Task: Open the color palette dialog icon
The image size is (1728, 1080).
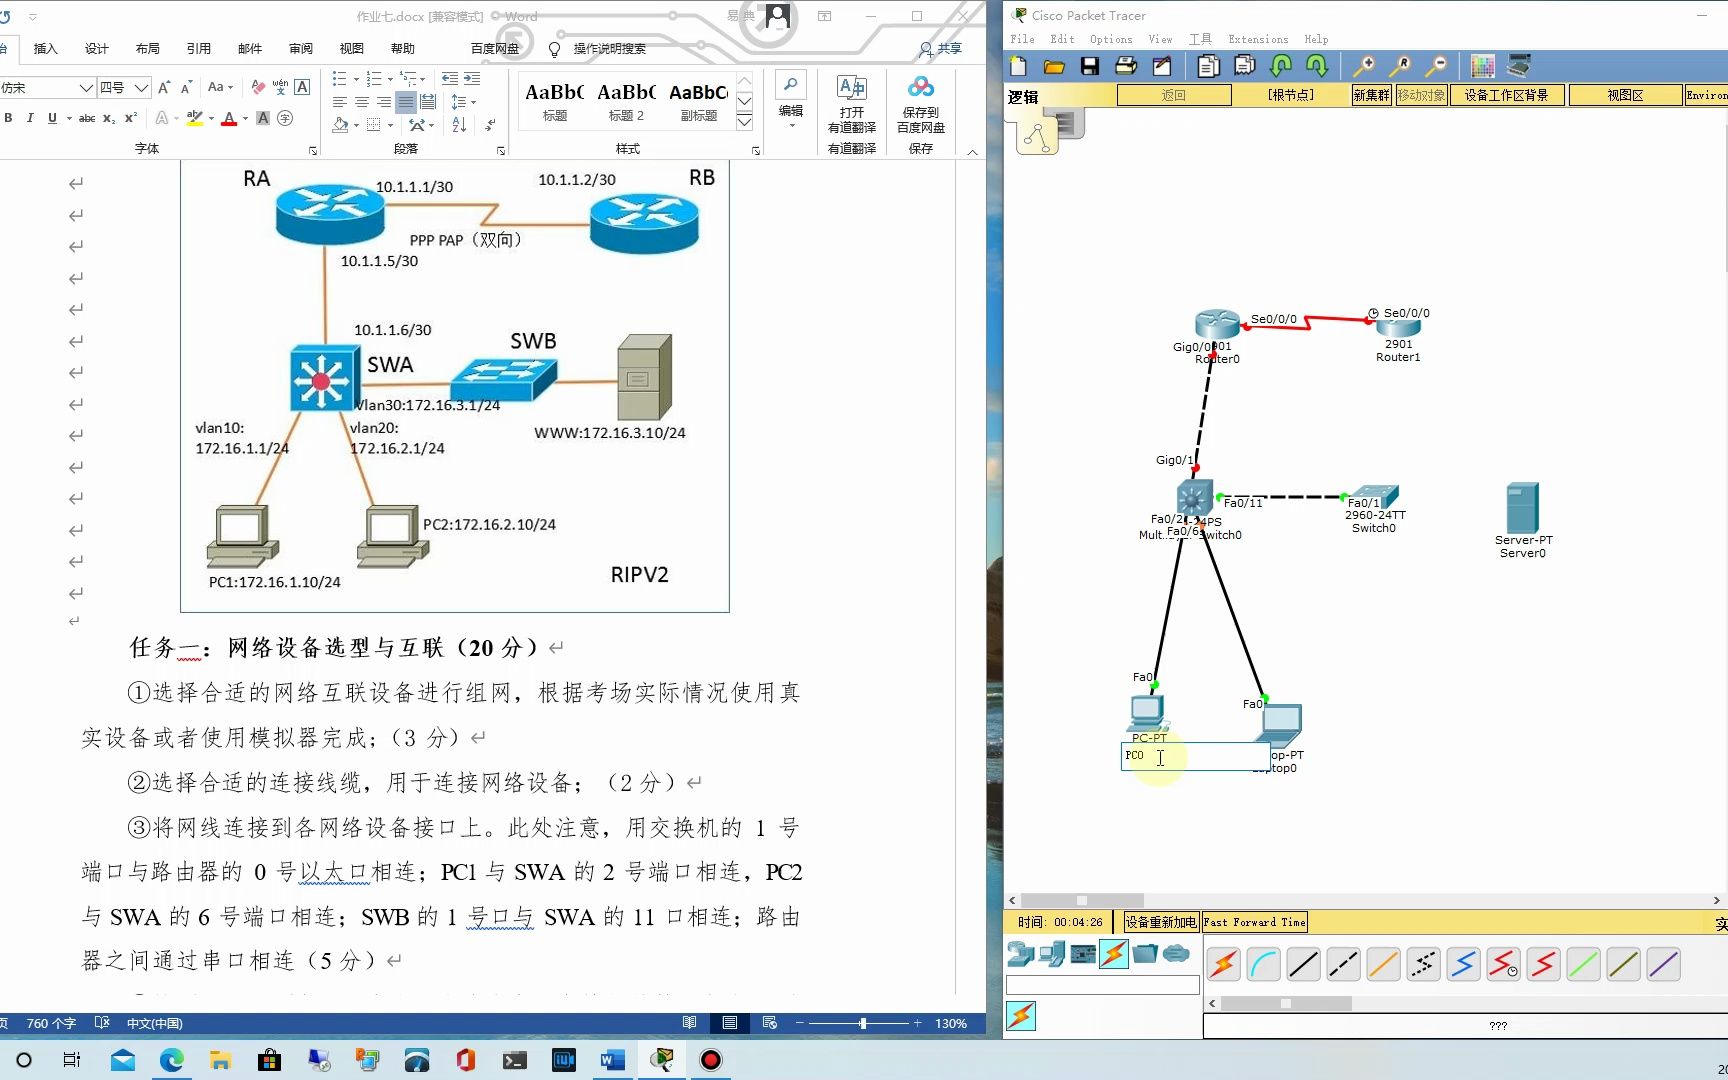Action: coord(1483,65)
